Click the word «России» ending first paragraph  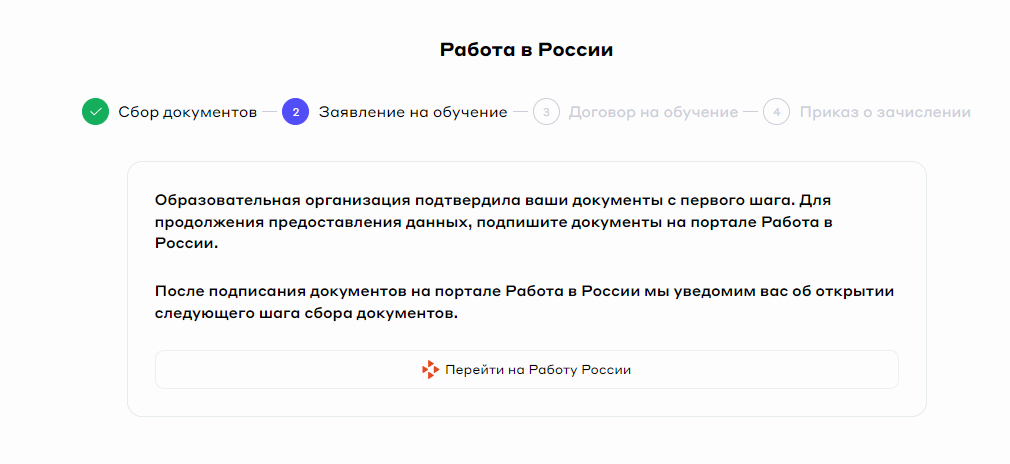[186, 243]
